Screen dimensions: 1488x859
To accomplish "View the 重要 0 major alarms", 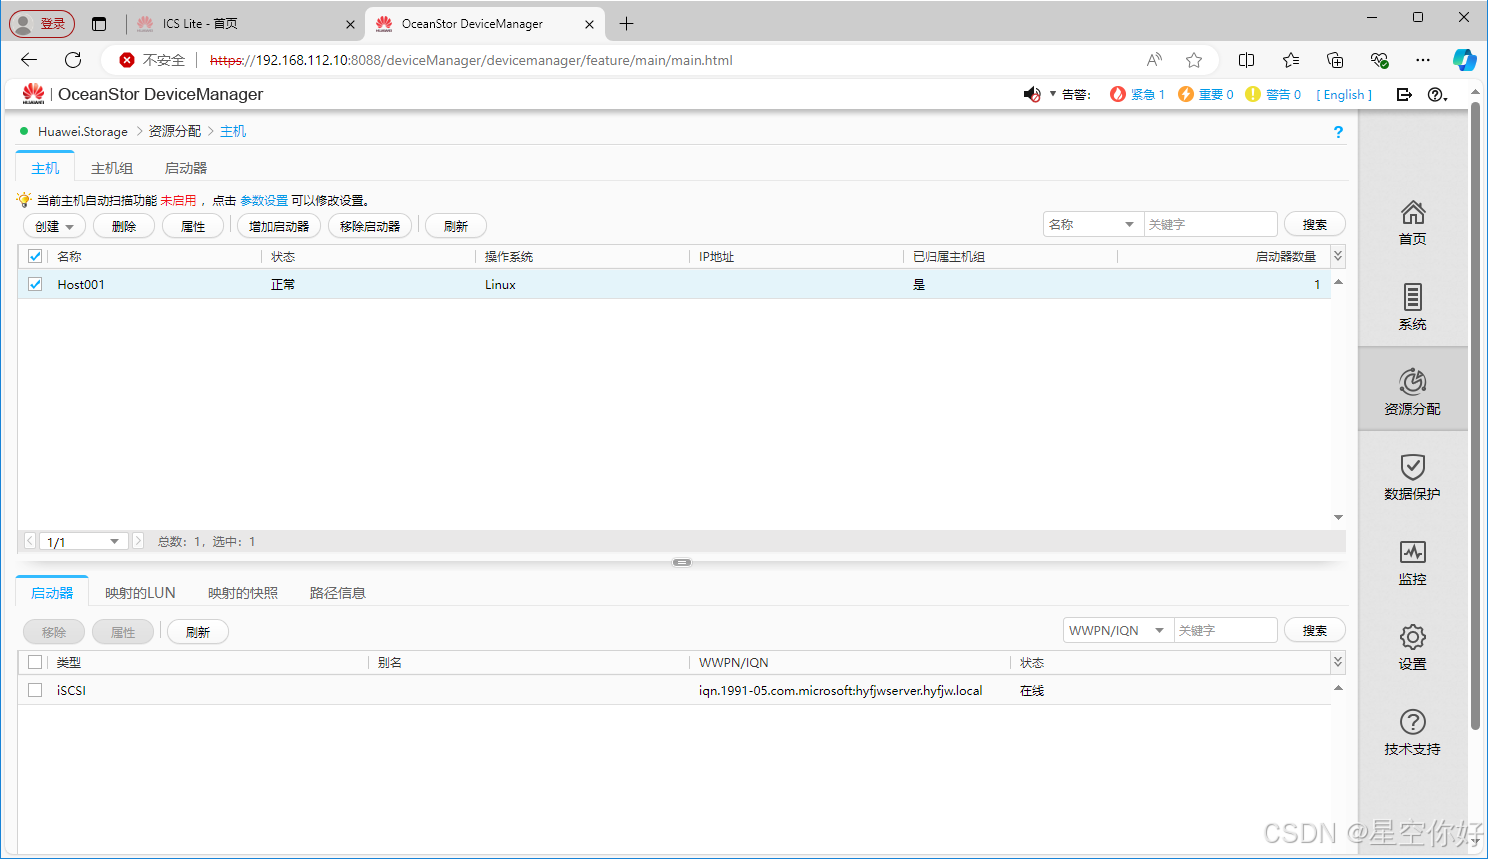I will (1206, 94).
